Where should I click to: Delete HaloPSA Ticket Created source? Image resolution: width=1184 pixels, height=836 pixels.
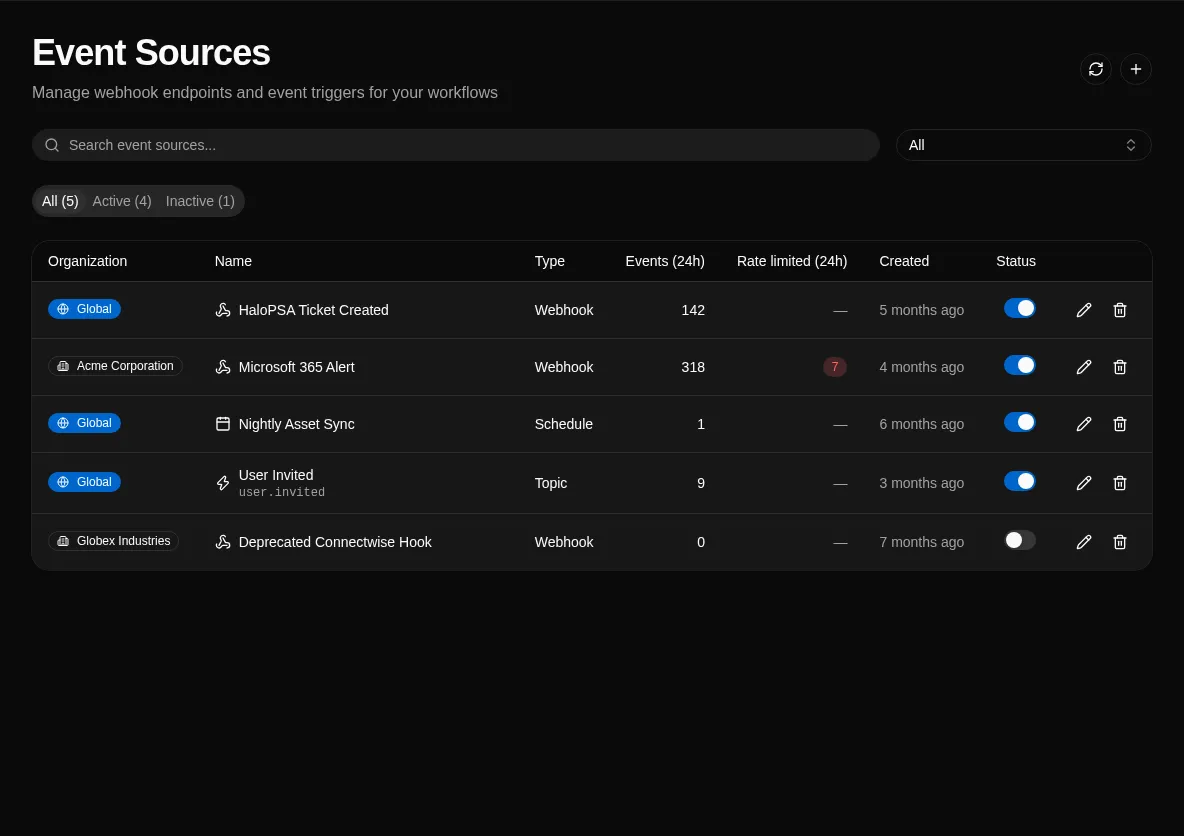click(1120, 310)
